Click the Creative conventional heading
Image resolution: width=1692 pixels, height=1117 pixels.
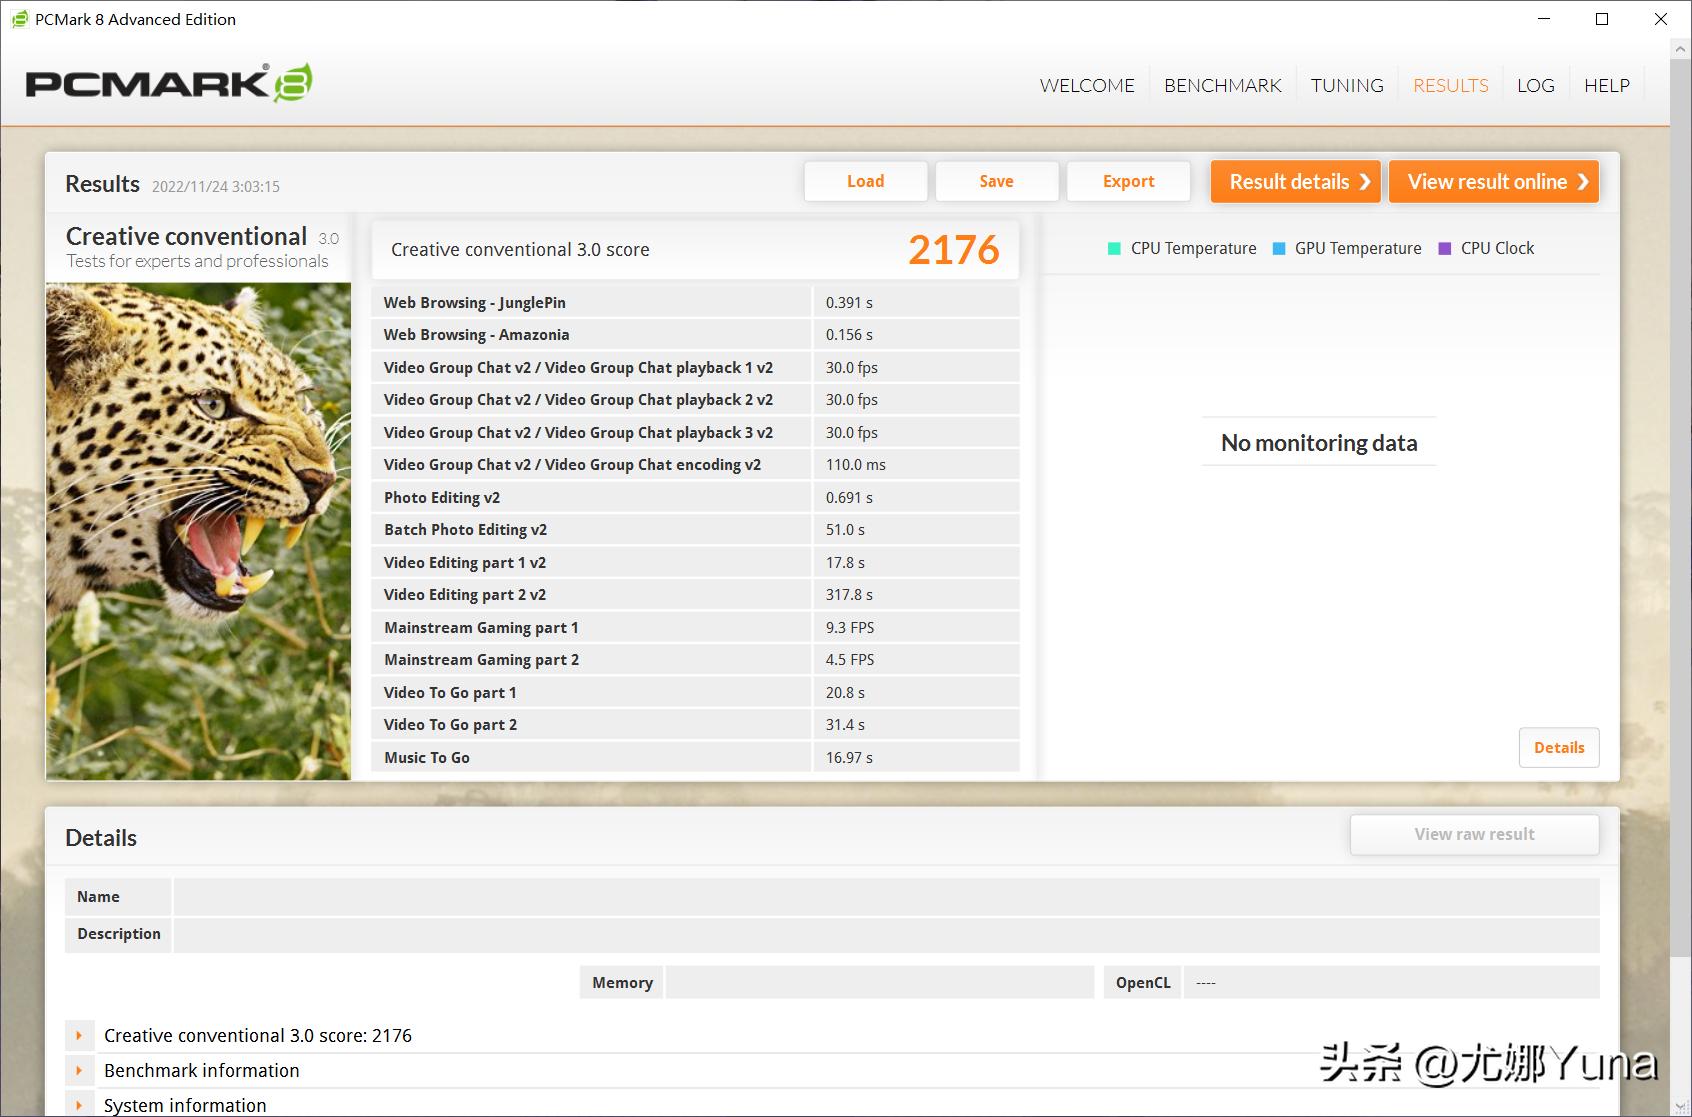point(186,236)
